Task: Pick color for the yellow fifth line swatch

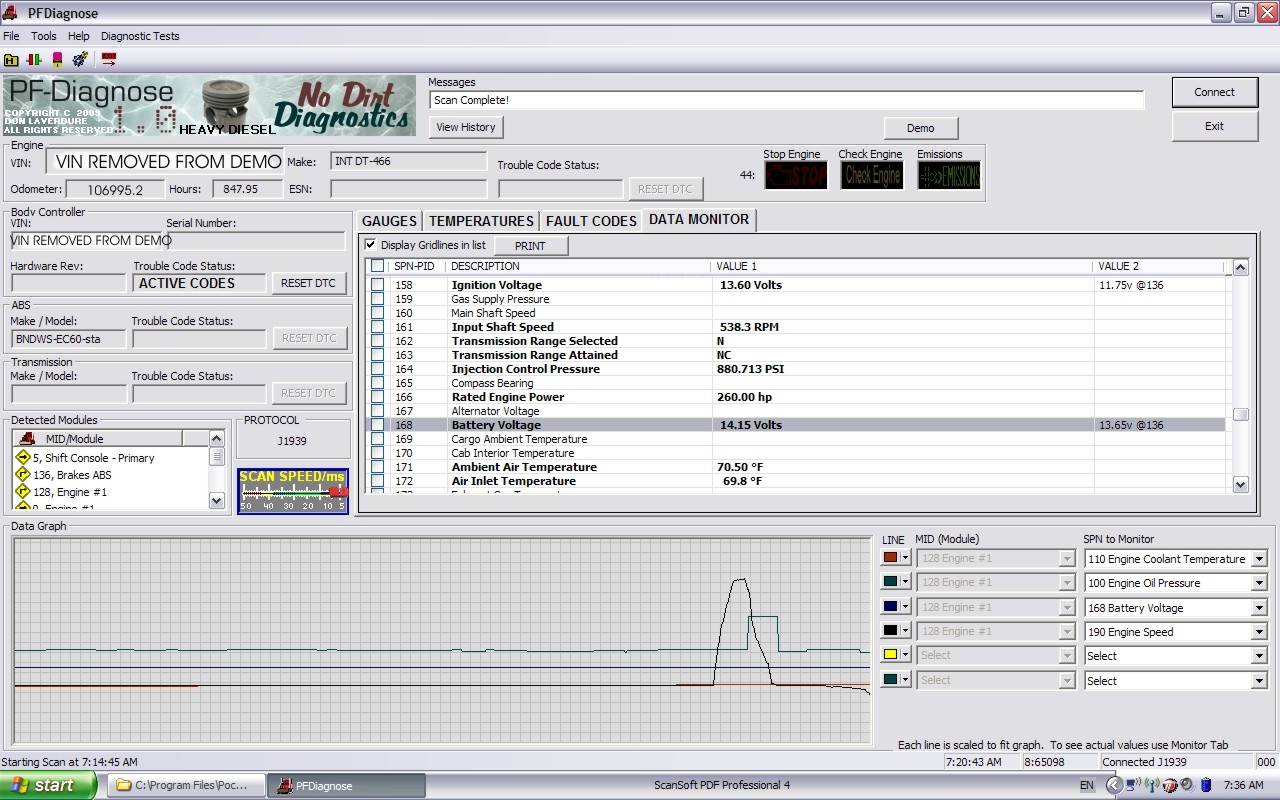Action: 896,655
